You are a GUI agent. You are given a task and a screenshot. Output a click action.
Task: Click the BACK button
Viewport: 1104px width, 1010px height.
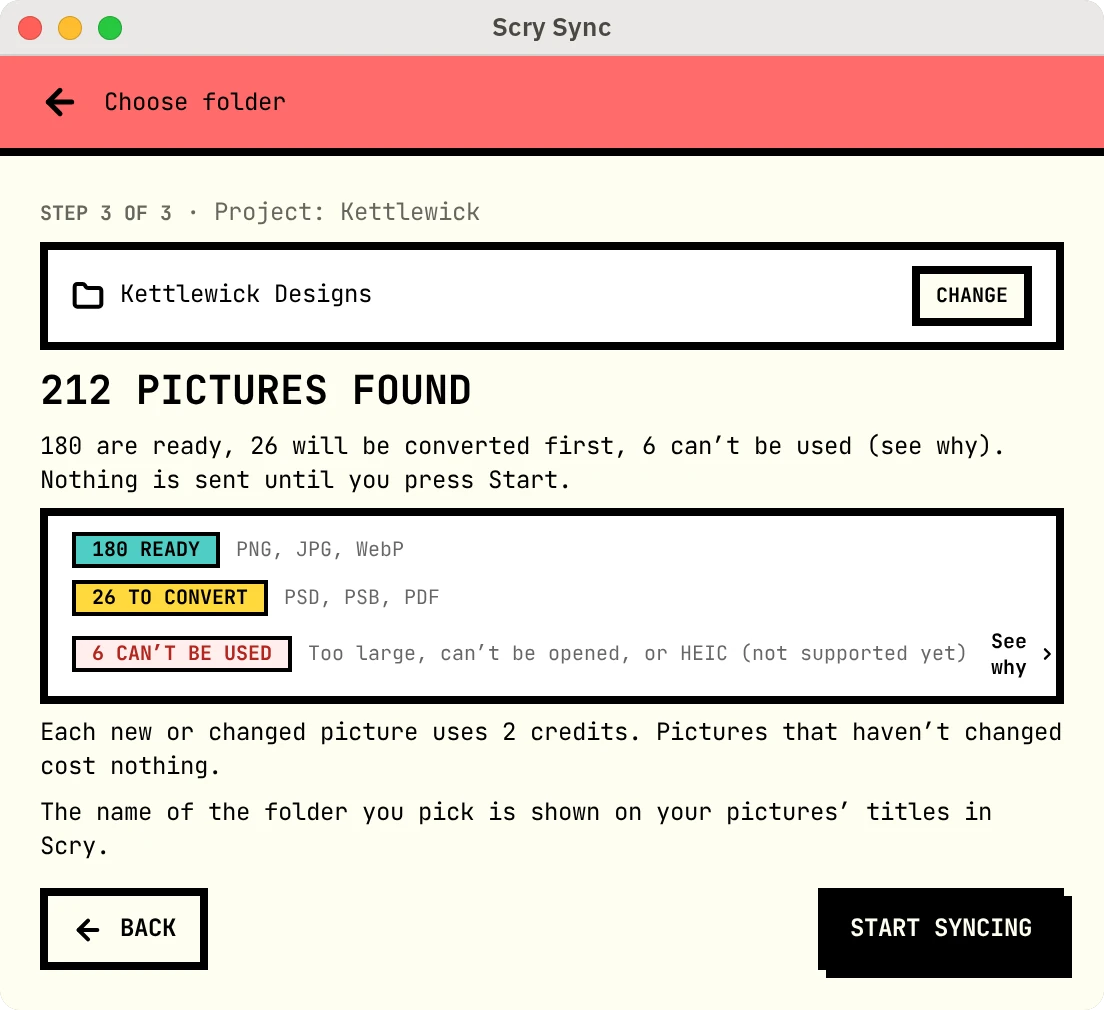click(x=124, y=928)
